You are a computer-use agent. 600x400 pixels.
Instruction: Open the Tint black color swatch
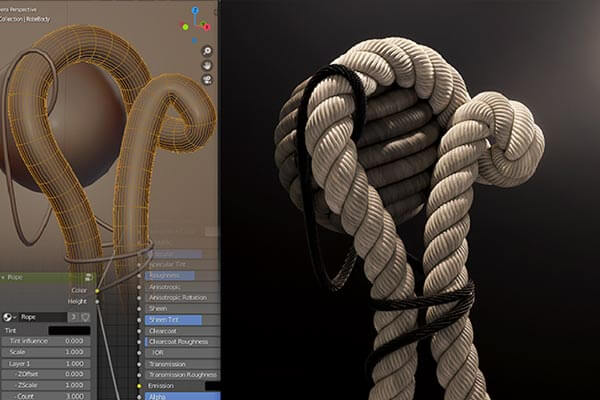[69, 330]
